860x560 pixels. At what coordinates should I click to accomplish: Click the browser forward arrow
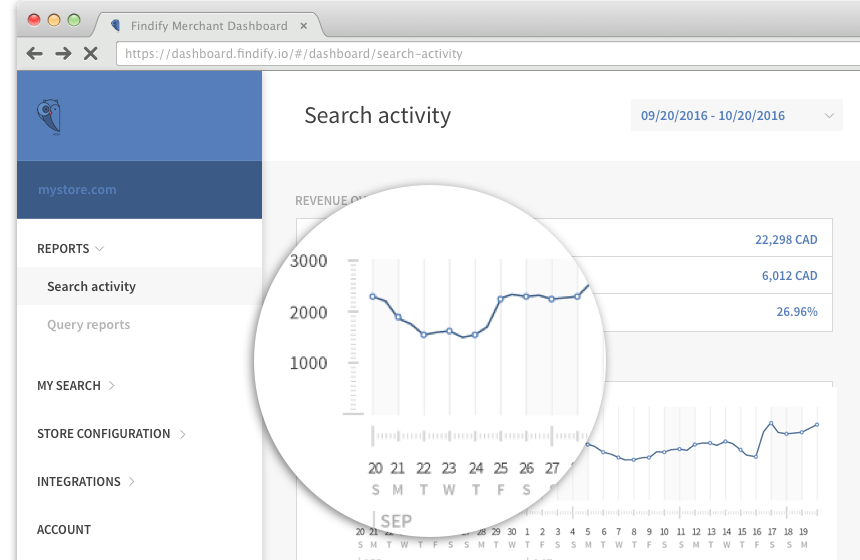click(x=62, y=53)
